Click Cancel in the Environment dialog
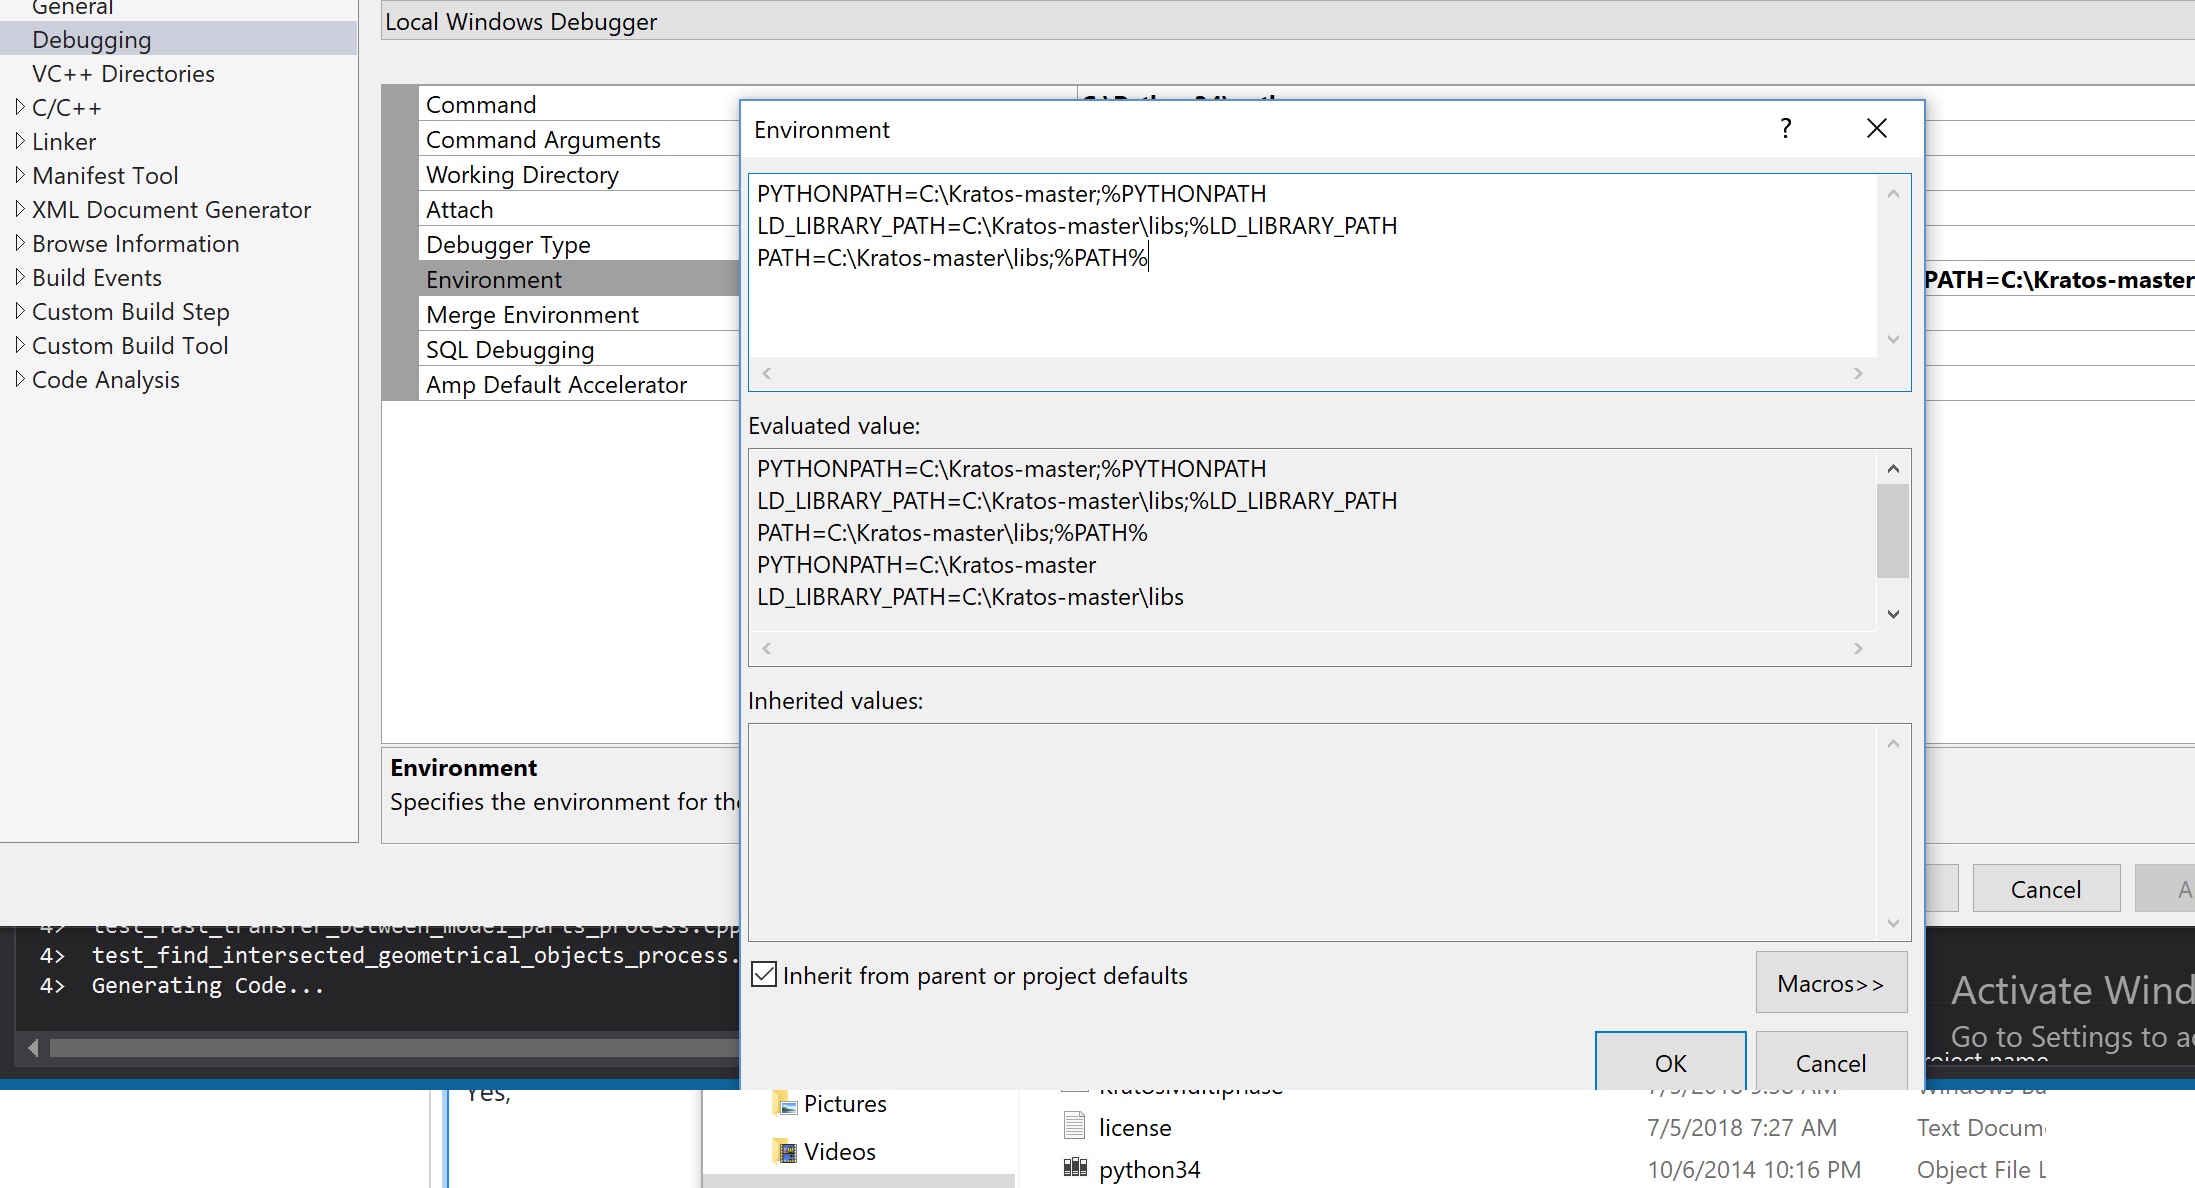This screenshot has height=1188, width=2195. [x=1831, y=1062]
